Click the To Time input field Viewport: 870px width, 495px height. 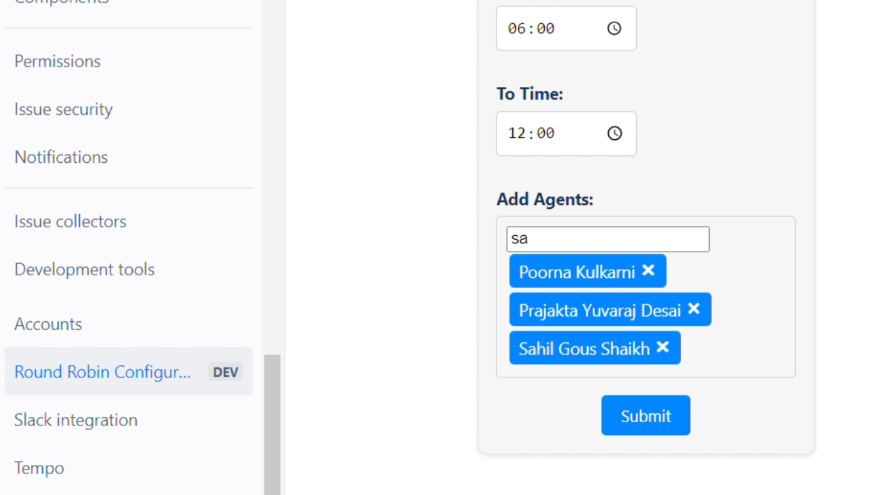(550, 133)
